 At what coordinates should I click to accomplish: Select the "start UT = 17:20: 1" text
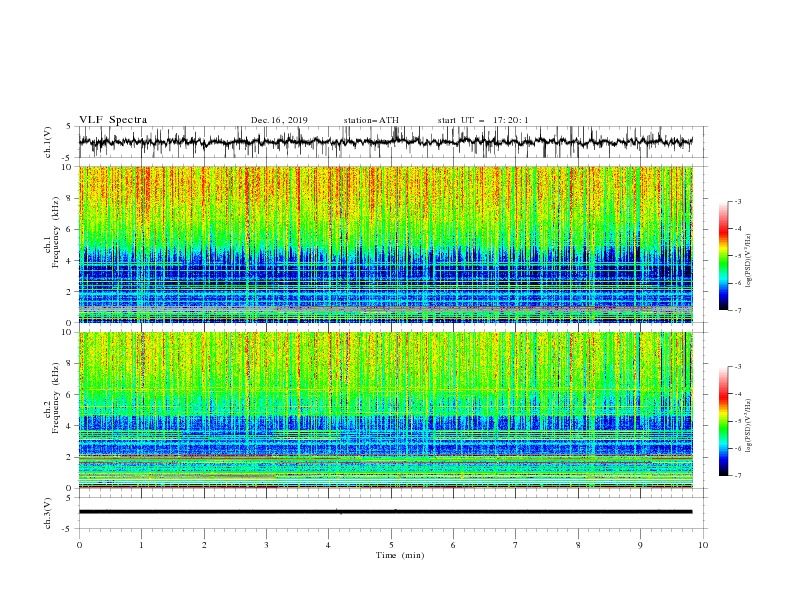click(x=483, y=120)
